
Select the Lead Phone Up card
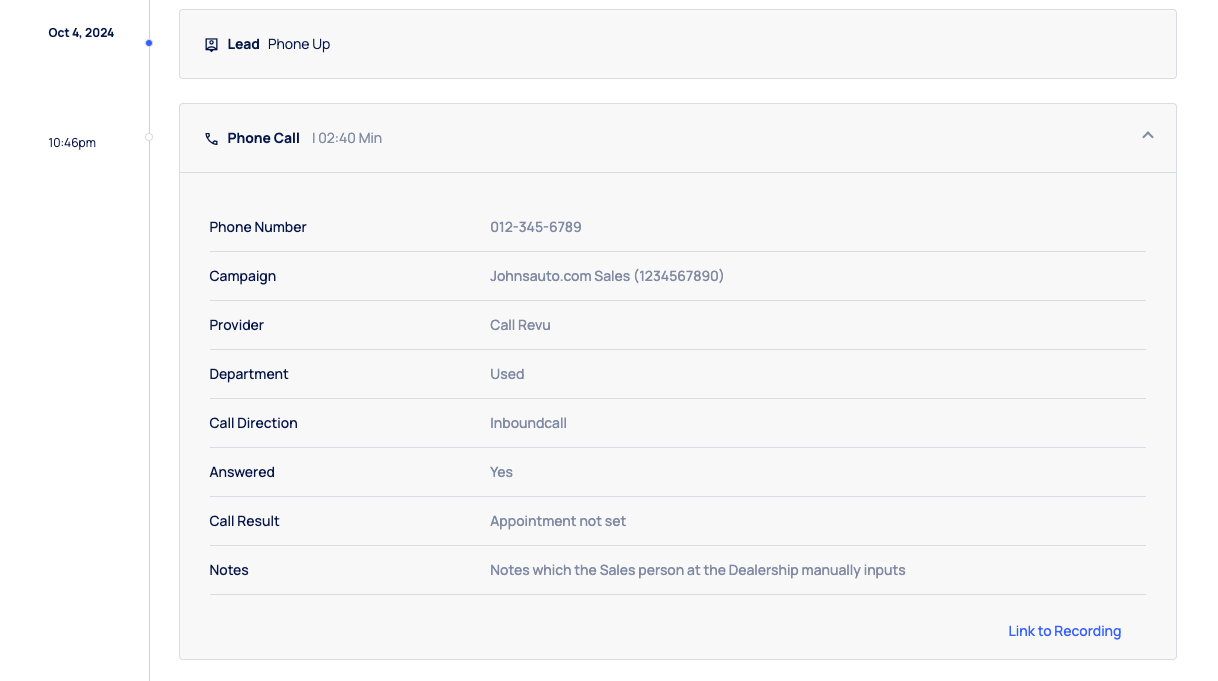(x=677, y=44)
